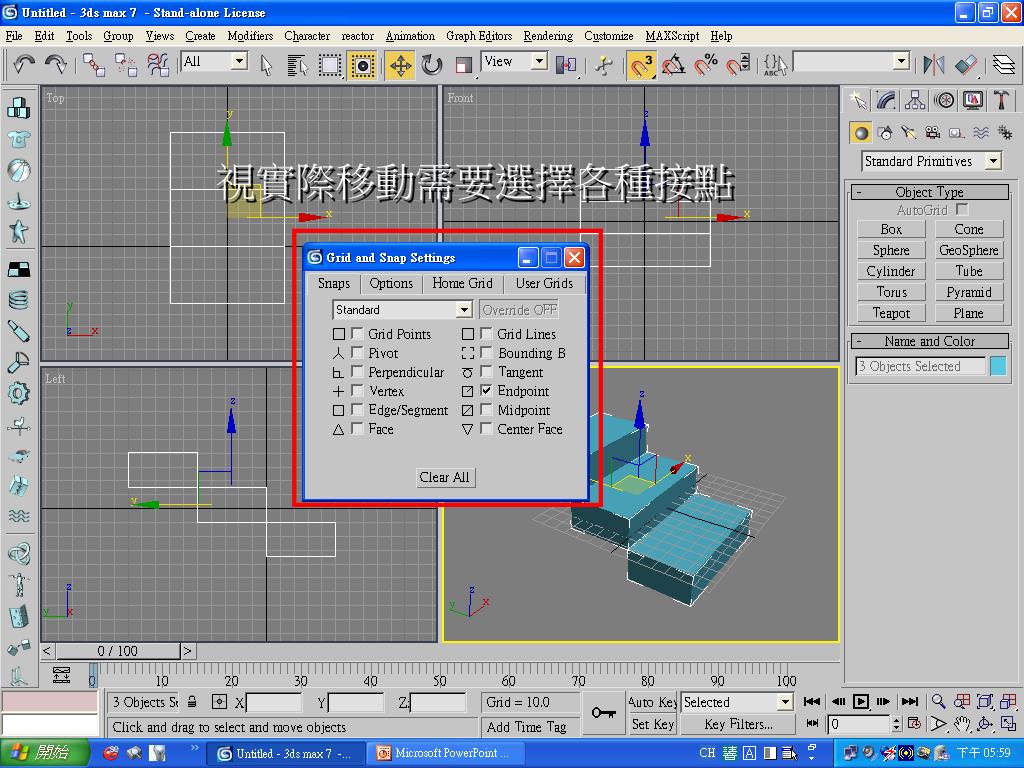Toggle the Percent Snap button

(705, 65)
